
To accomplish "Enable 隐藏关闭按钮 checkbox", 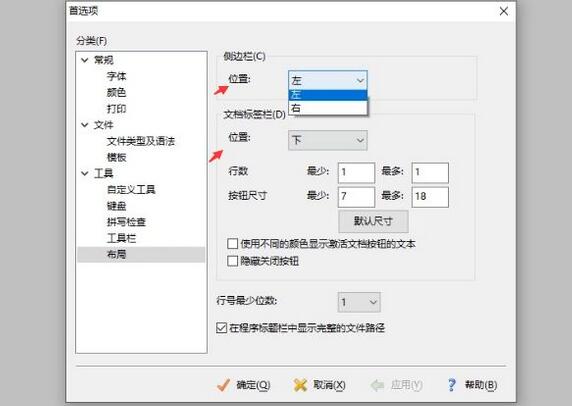I will click(x=232, y=261).
